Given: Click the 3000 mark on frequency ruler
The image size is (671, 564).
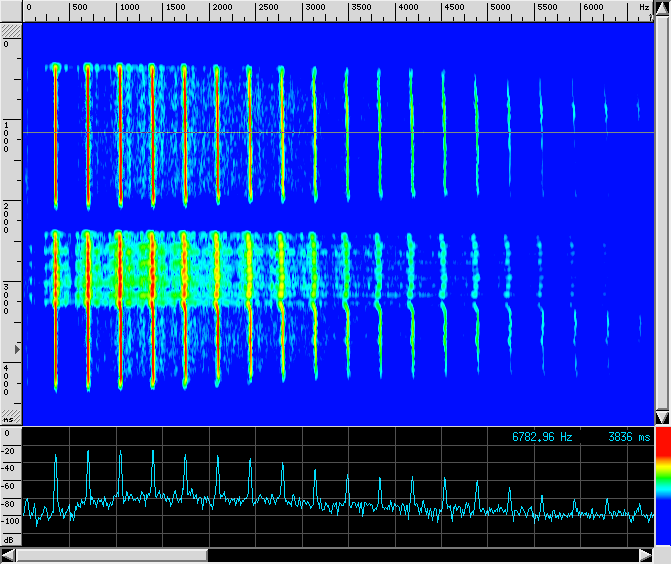Looking at the screenshot, I should (x=314, y=8).
